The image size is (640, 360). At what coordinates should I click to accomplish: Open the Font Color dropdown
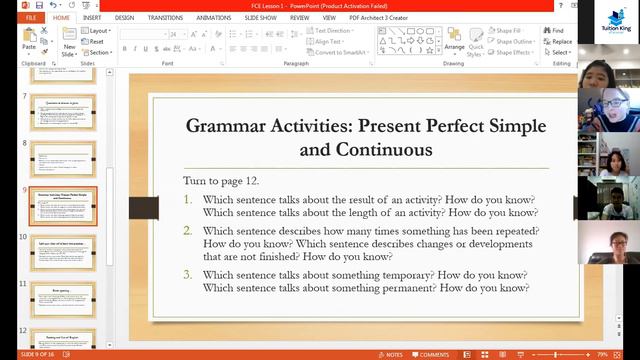[215, 49]
